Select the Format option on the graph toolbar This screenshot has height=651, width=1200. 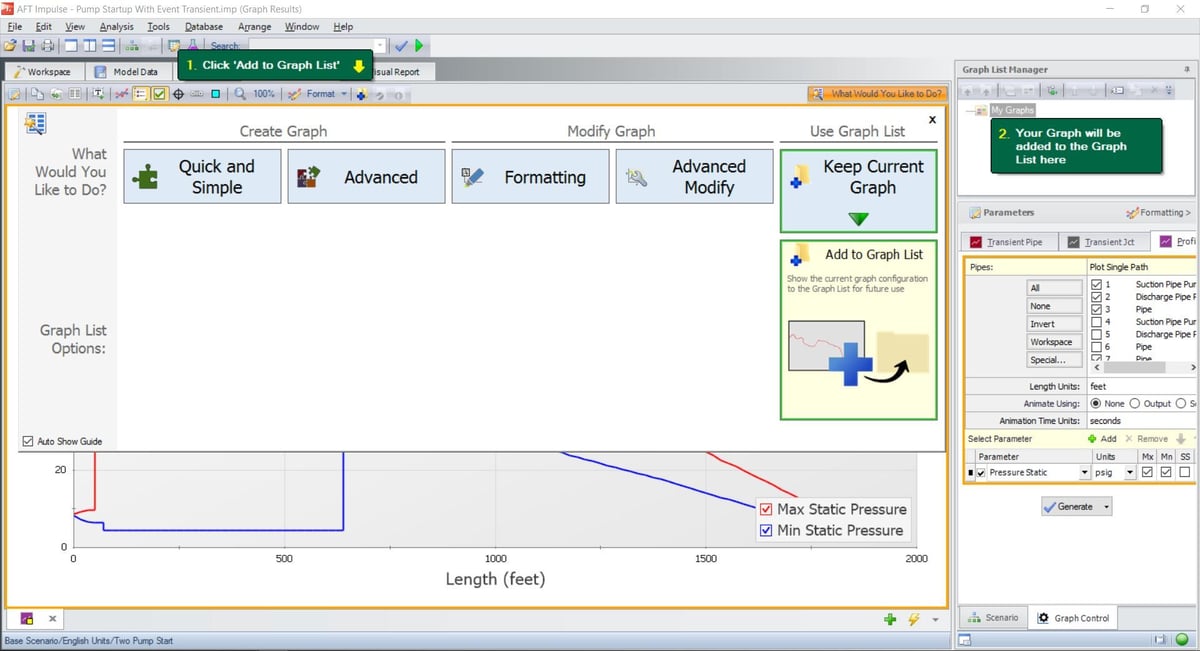[316, 94]
